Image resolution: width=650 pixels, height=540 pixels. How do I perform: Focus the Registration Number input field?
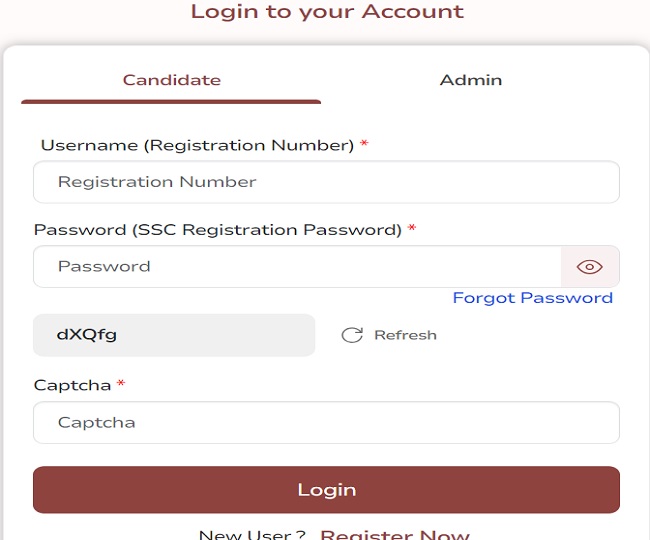[x=326, y=182]
